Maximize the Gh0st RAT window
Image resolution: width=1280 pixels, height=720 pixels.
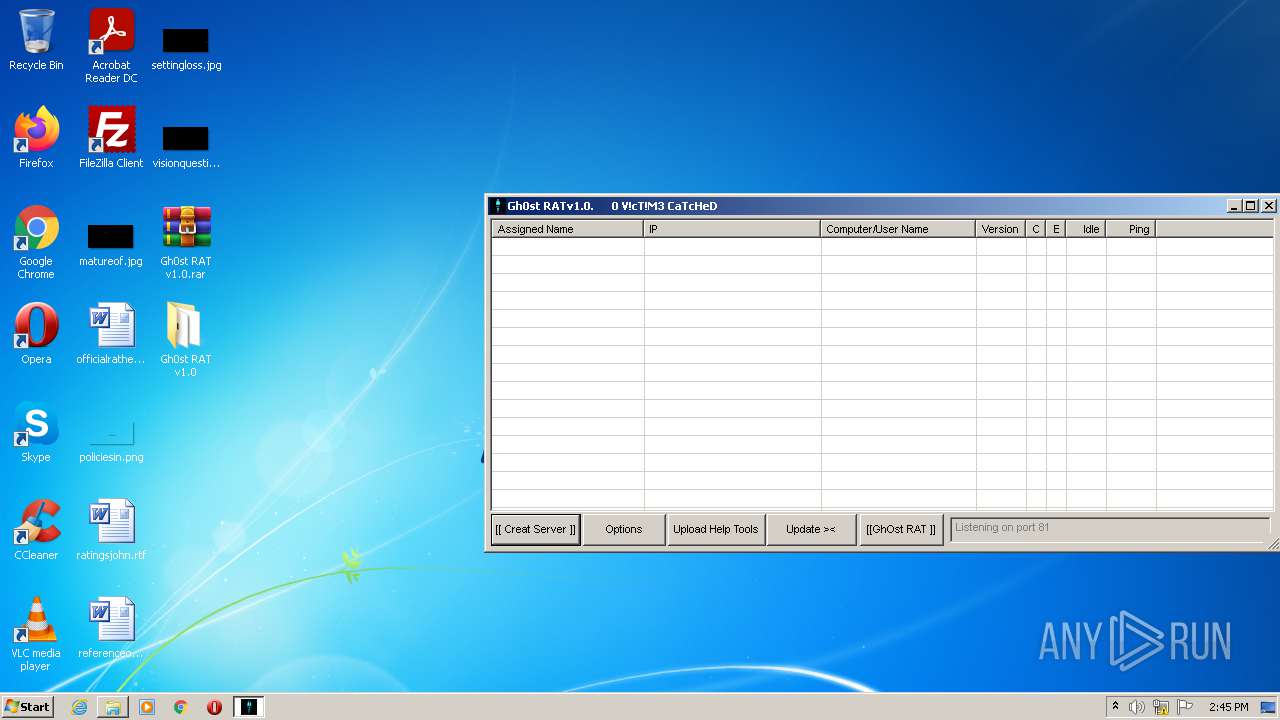coord(1250,206)
